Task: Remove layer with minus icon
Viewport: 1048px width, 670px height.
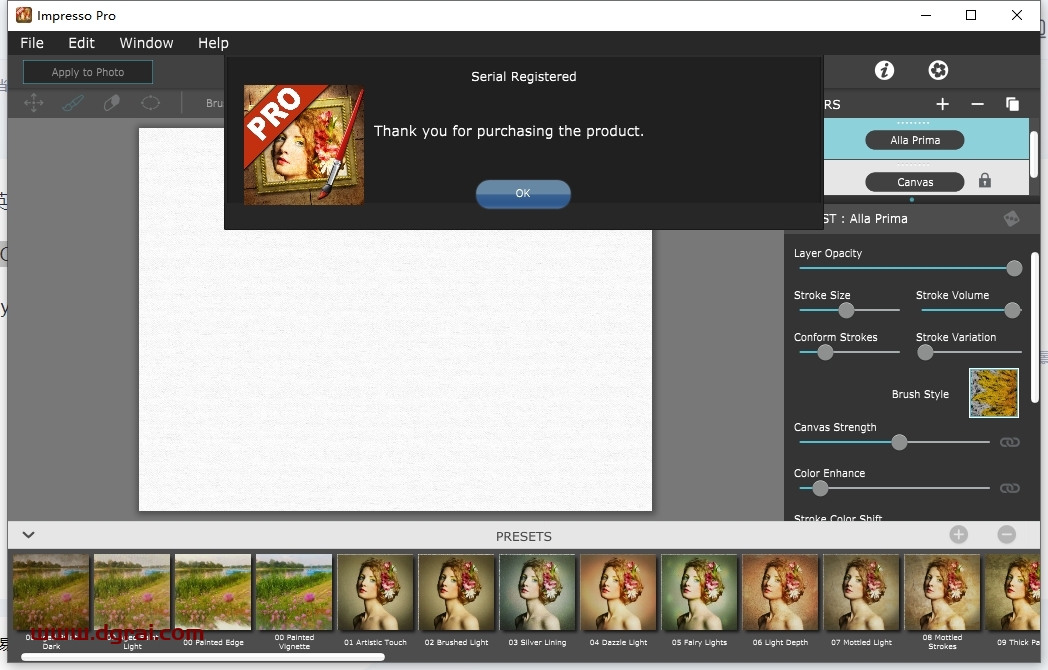Action: [x=977, y=104]
